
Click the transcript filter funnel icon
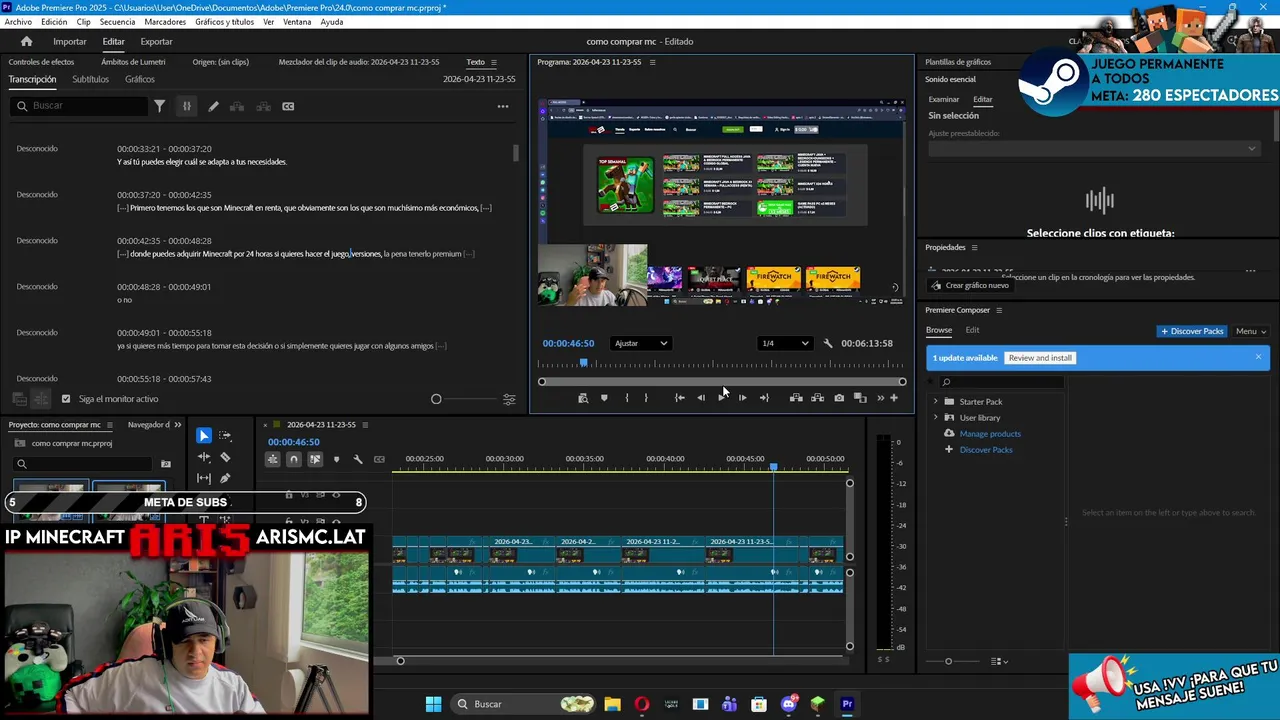pyautogui.click(x=159, y=106)
